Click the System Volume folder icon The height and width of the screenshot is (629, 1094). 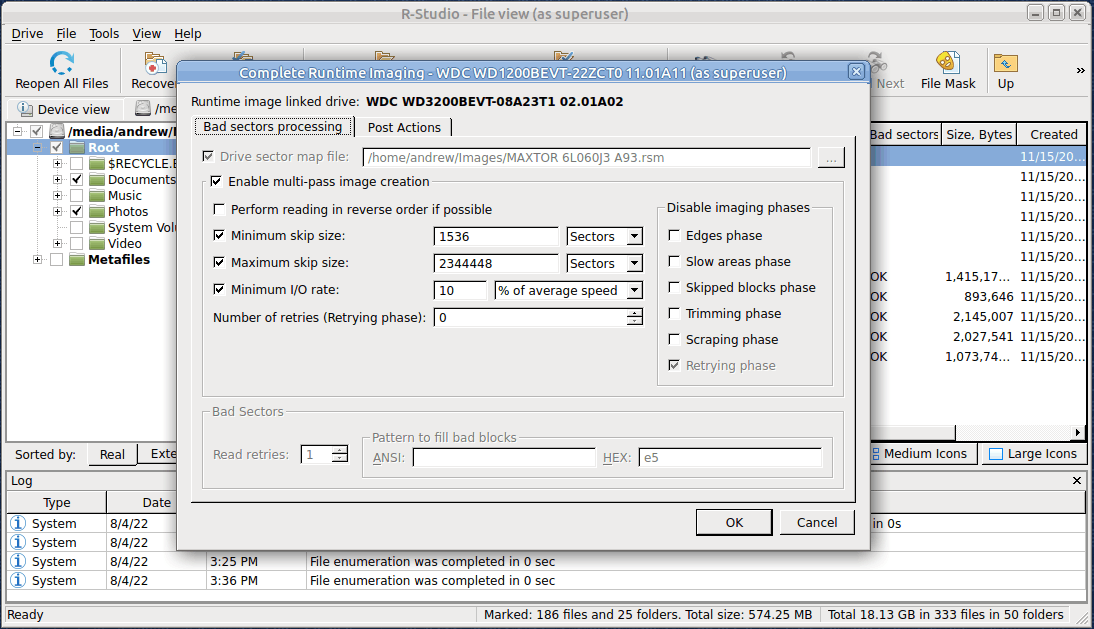pyautogui.click(x=97, y=227)
